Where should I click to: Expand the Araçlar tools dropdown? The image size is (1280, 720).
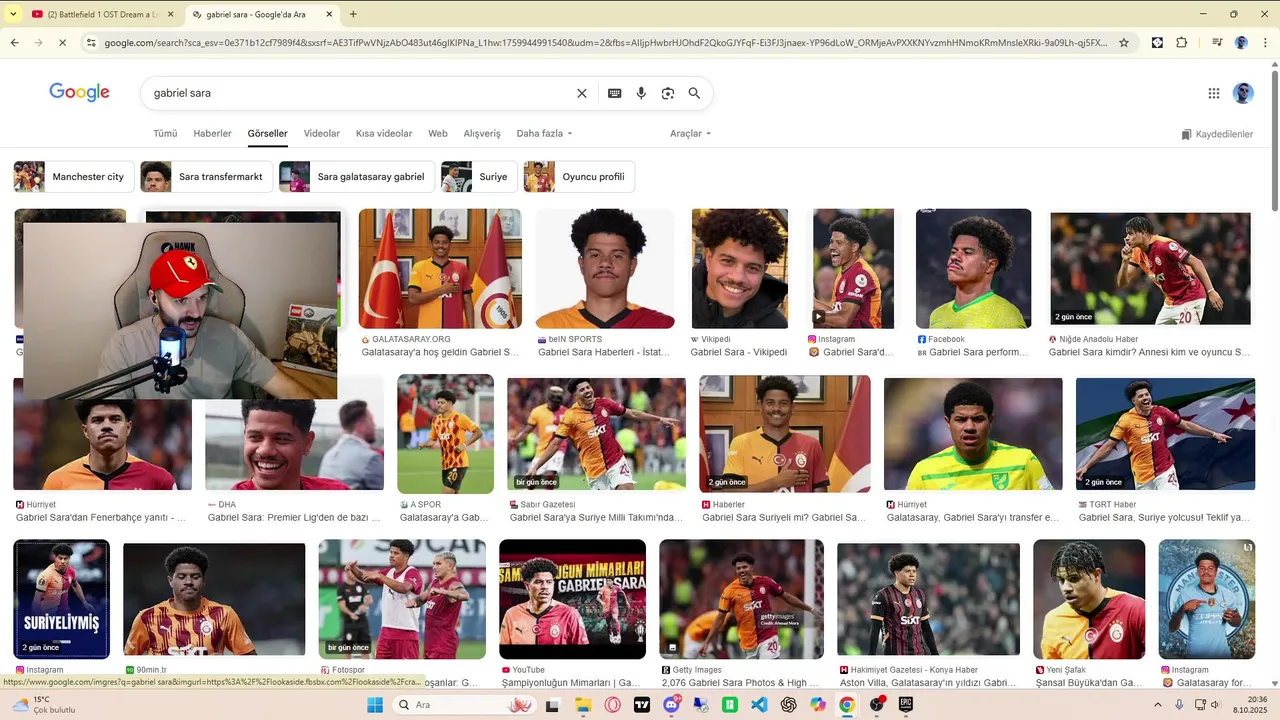coord(691,133)
